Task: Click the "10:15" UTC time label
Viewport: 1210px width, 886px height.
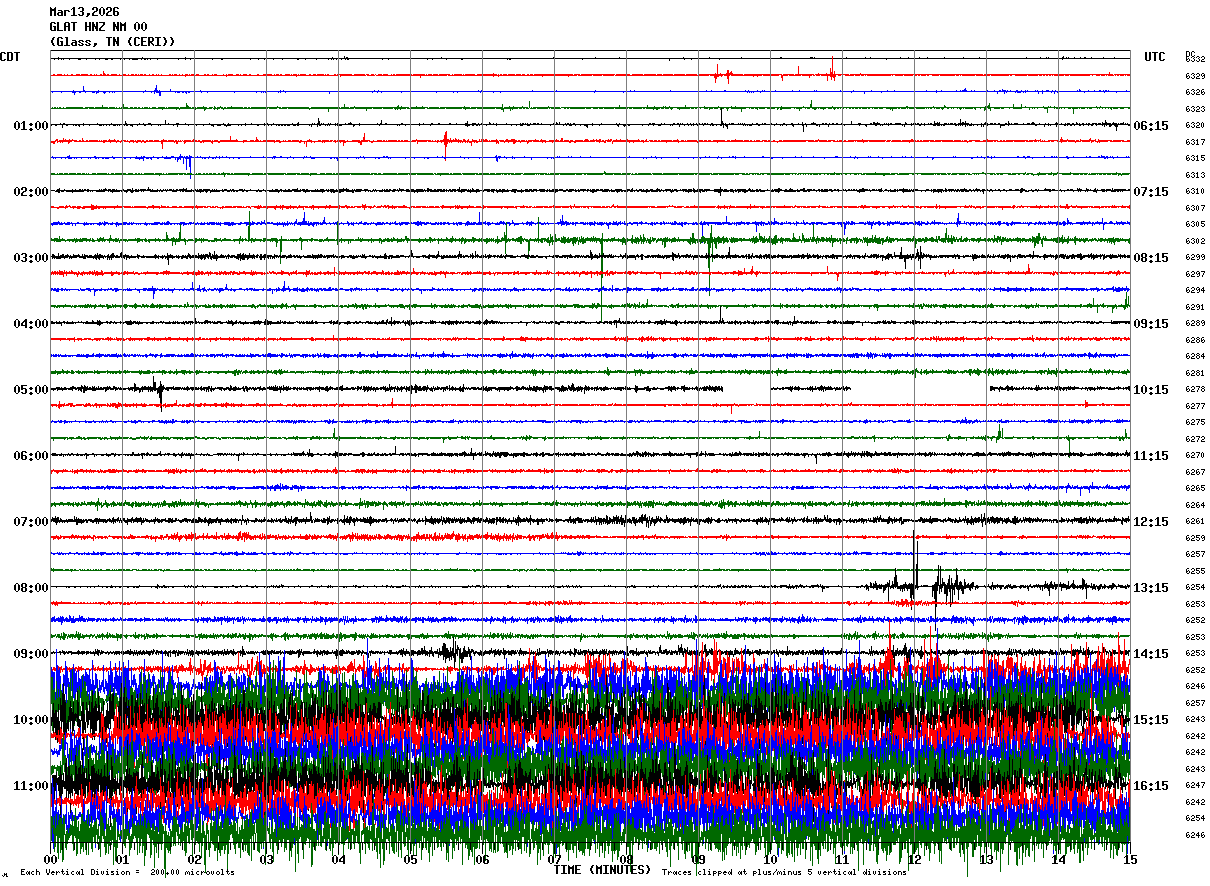Action: pos(1151,390)
